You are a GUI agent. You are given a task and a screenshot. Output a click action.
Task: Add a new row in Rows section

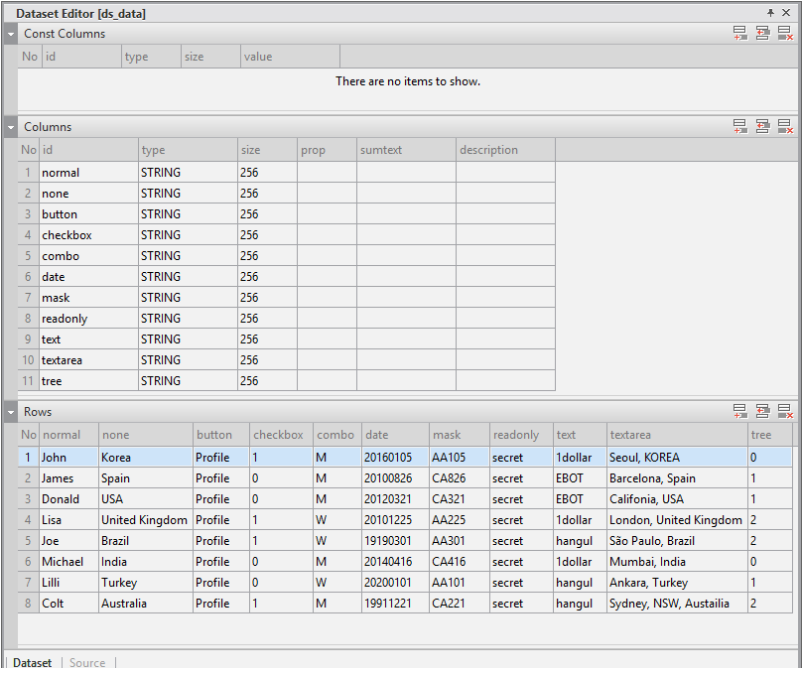[x=740, y=411]
